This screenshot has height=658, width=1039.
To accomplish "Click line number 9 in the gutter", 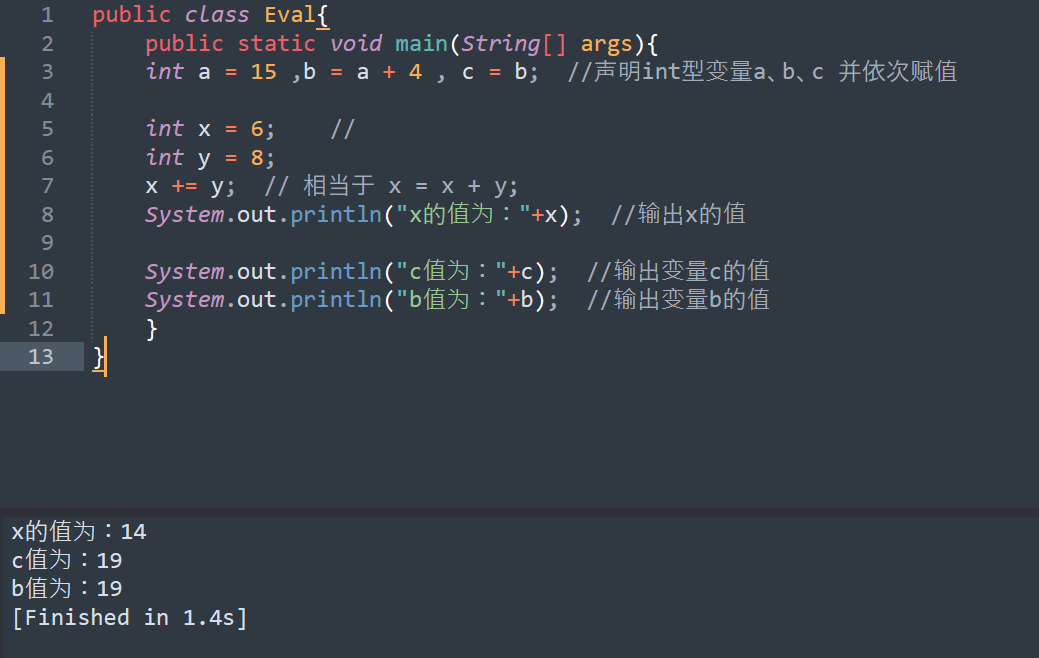I will pos(47,243).
